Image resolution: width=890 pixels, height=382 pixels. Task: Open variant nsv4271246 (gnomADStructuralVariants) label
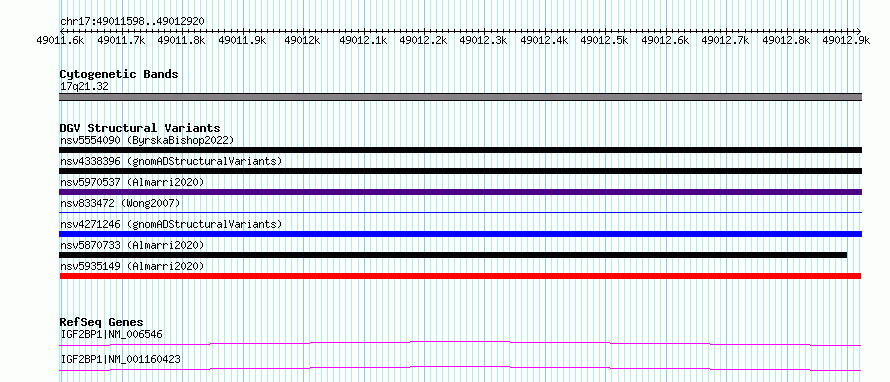point(171,224)
